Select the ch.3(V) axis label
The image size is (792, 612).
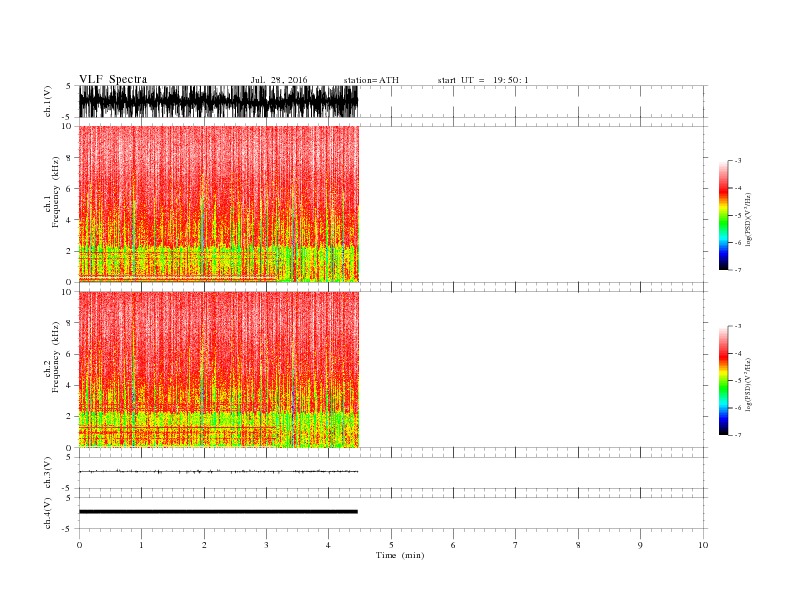click(x=48, y=473)
